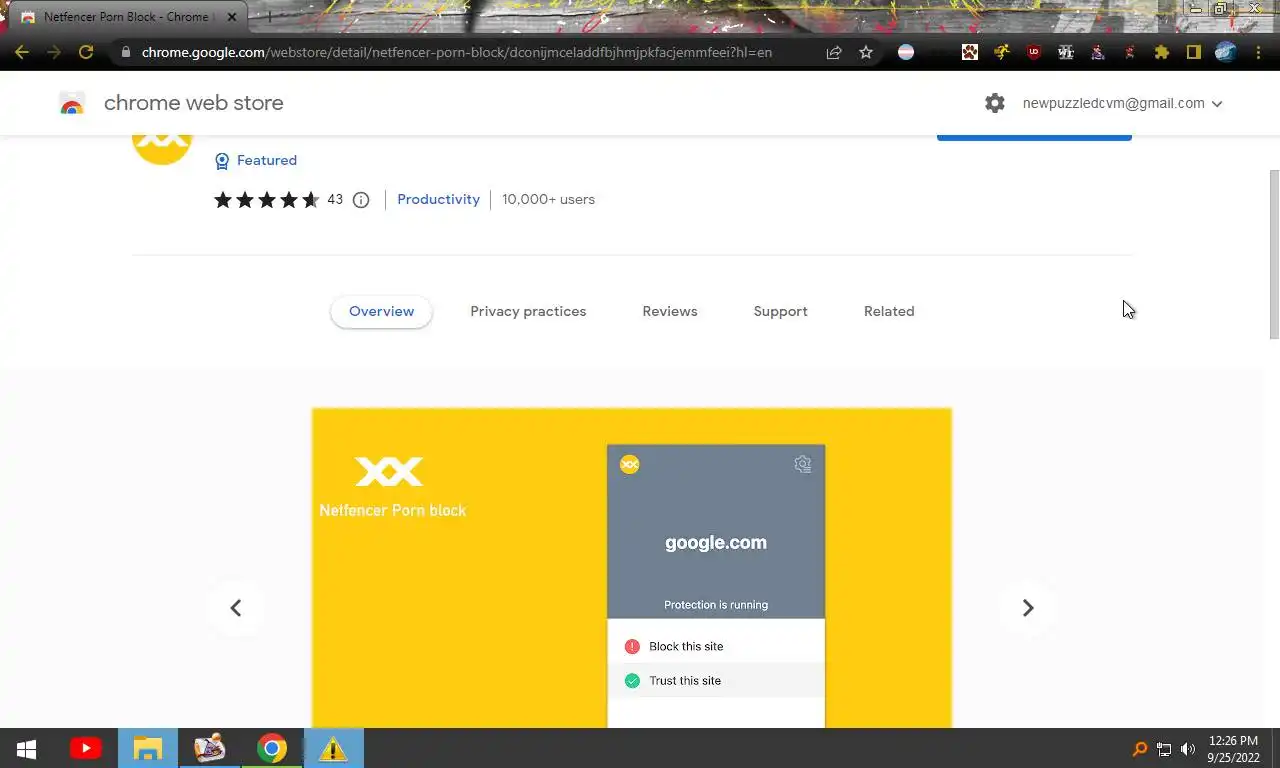Image resolution: width=1280 pixels, height=768 pixels.
Task: Click the URL address bar
Action: pos(457,52)
